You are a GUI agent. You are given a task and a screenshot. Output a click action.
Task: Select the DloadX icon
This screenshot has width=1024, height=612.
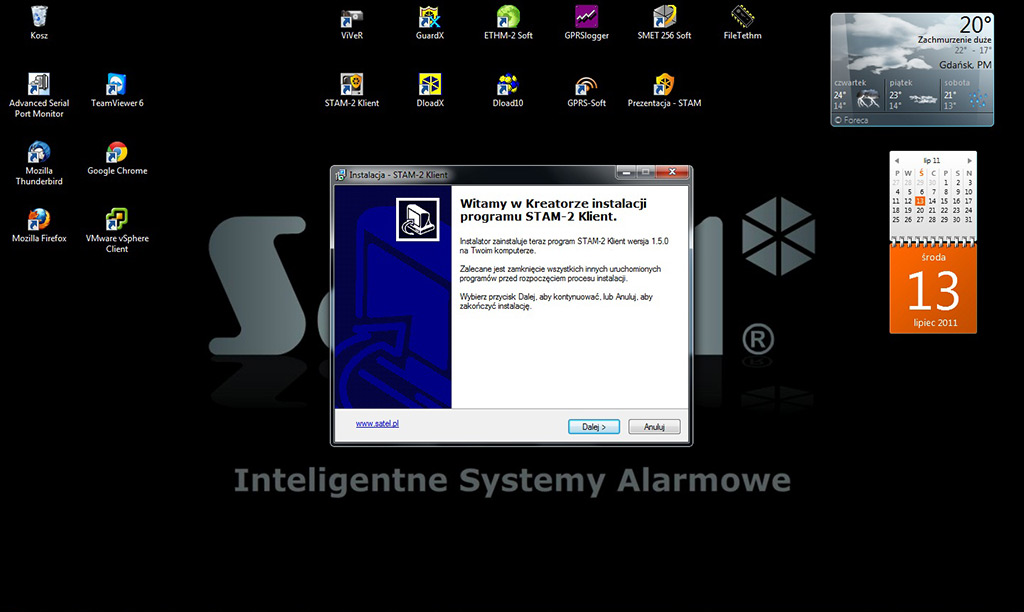click(429, 85)
